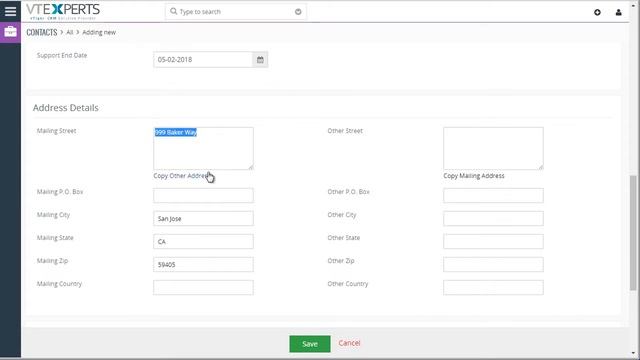Screen dimensions: 640x360
Task: Click the quick create plus icon
Action: [x=597, y=12]
